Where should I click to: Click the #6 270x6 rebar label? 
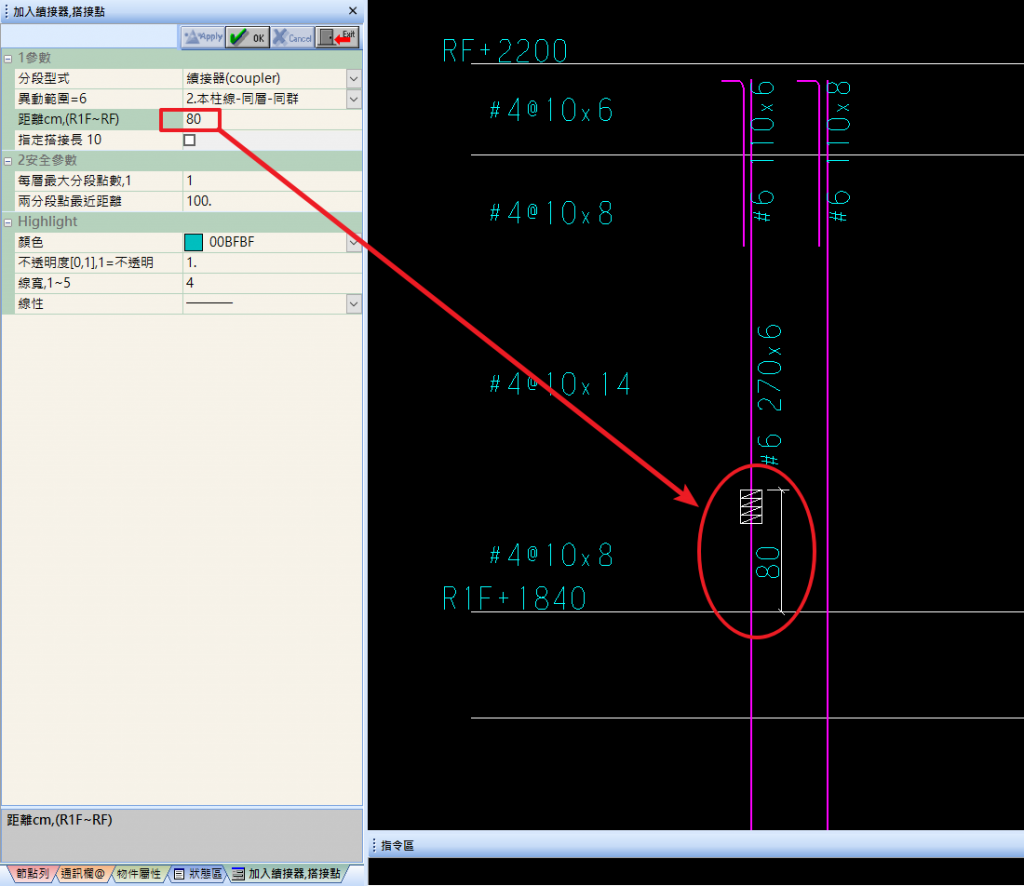770,395
